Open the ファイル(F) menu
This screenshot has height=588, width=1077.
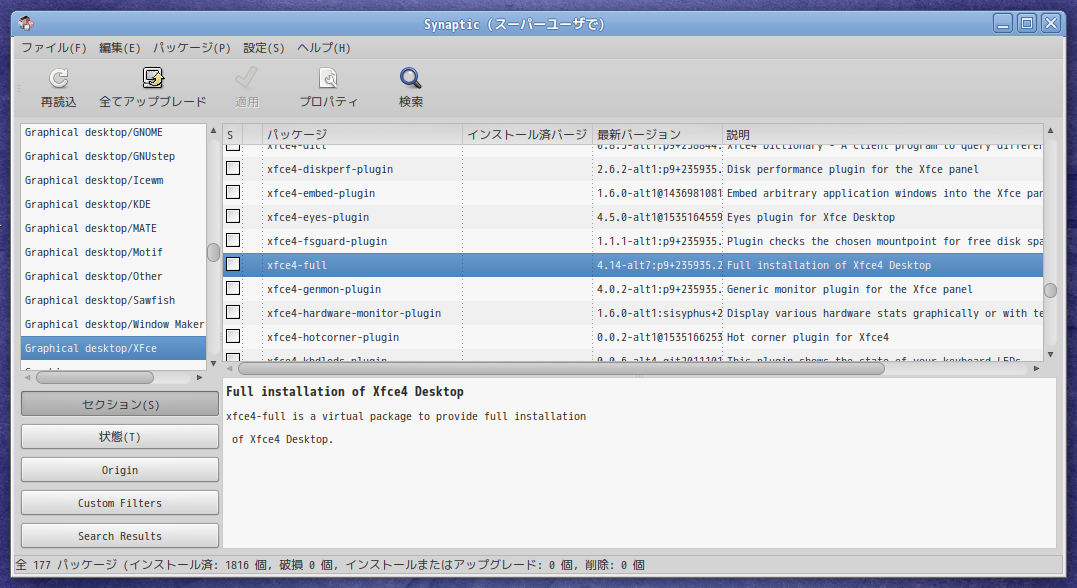(54, 47)
